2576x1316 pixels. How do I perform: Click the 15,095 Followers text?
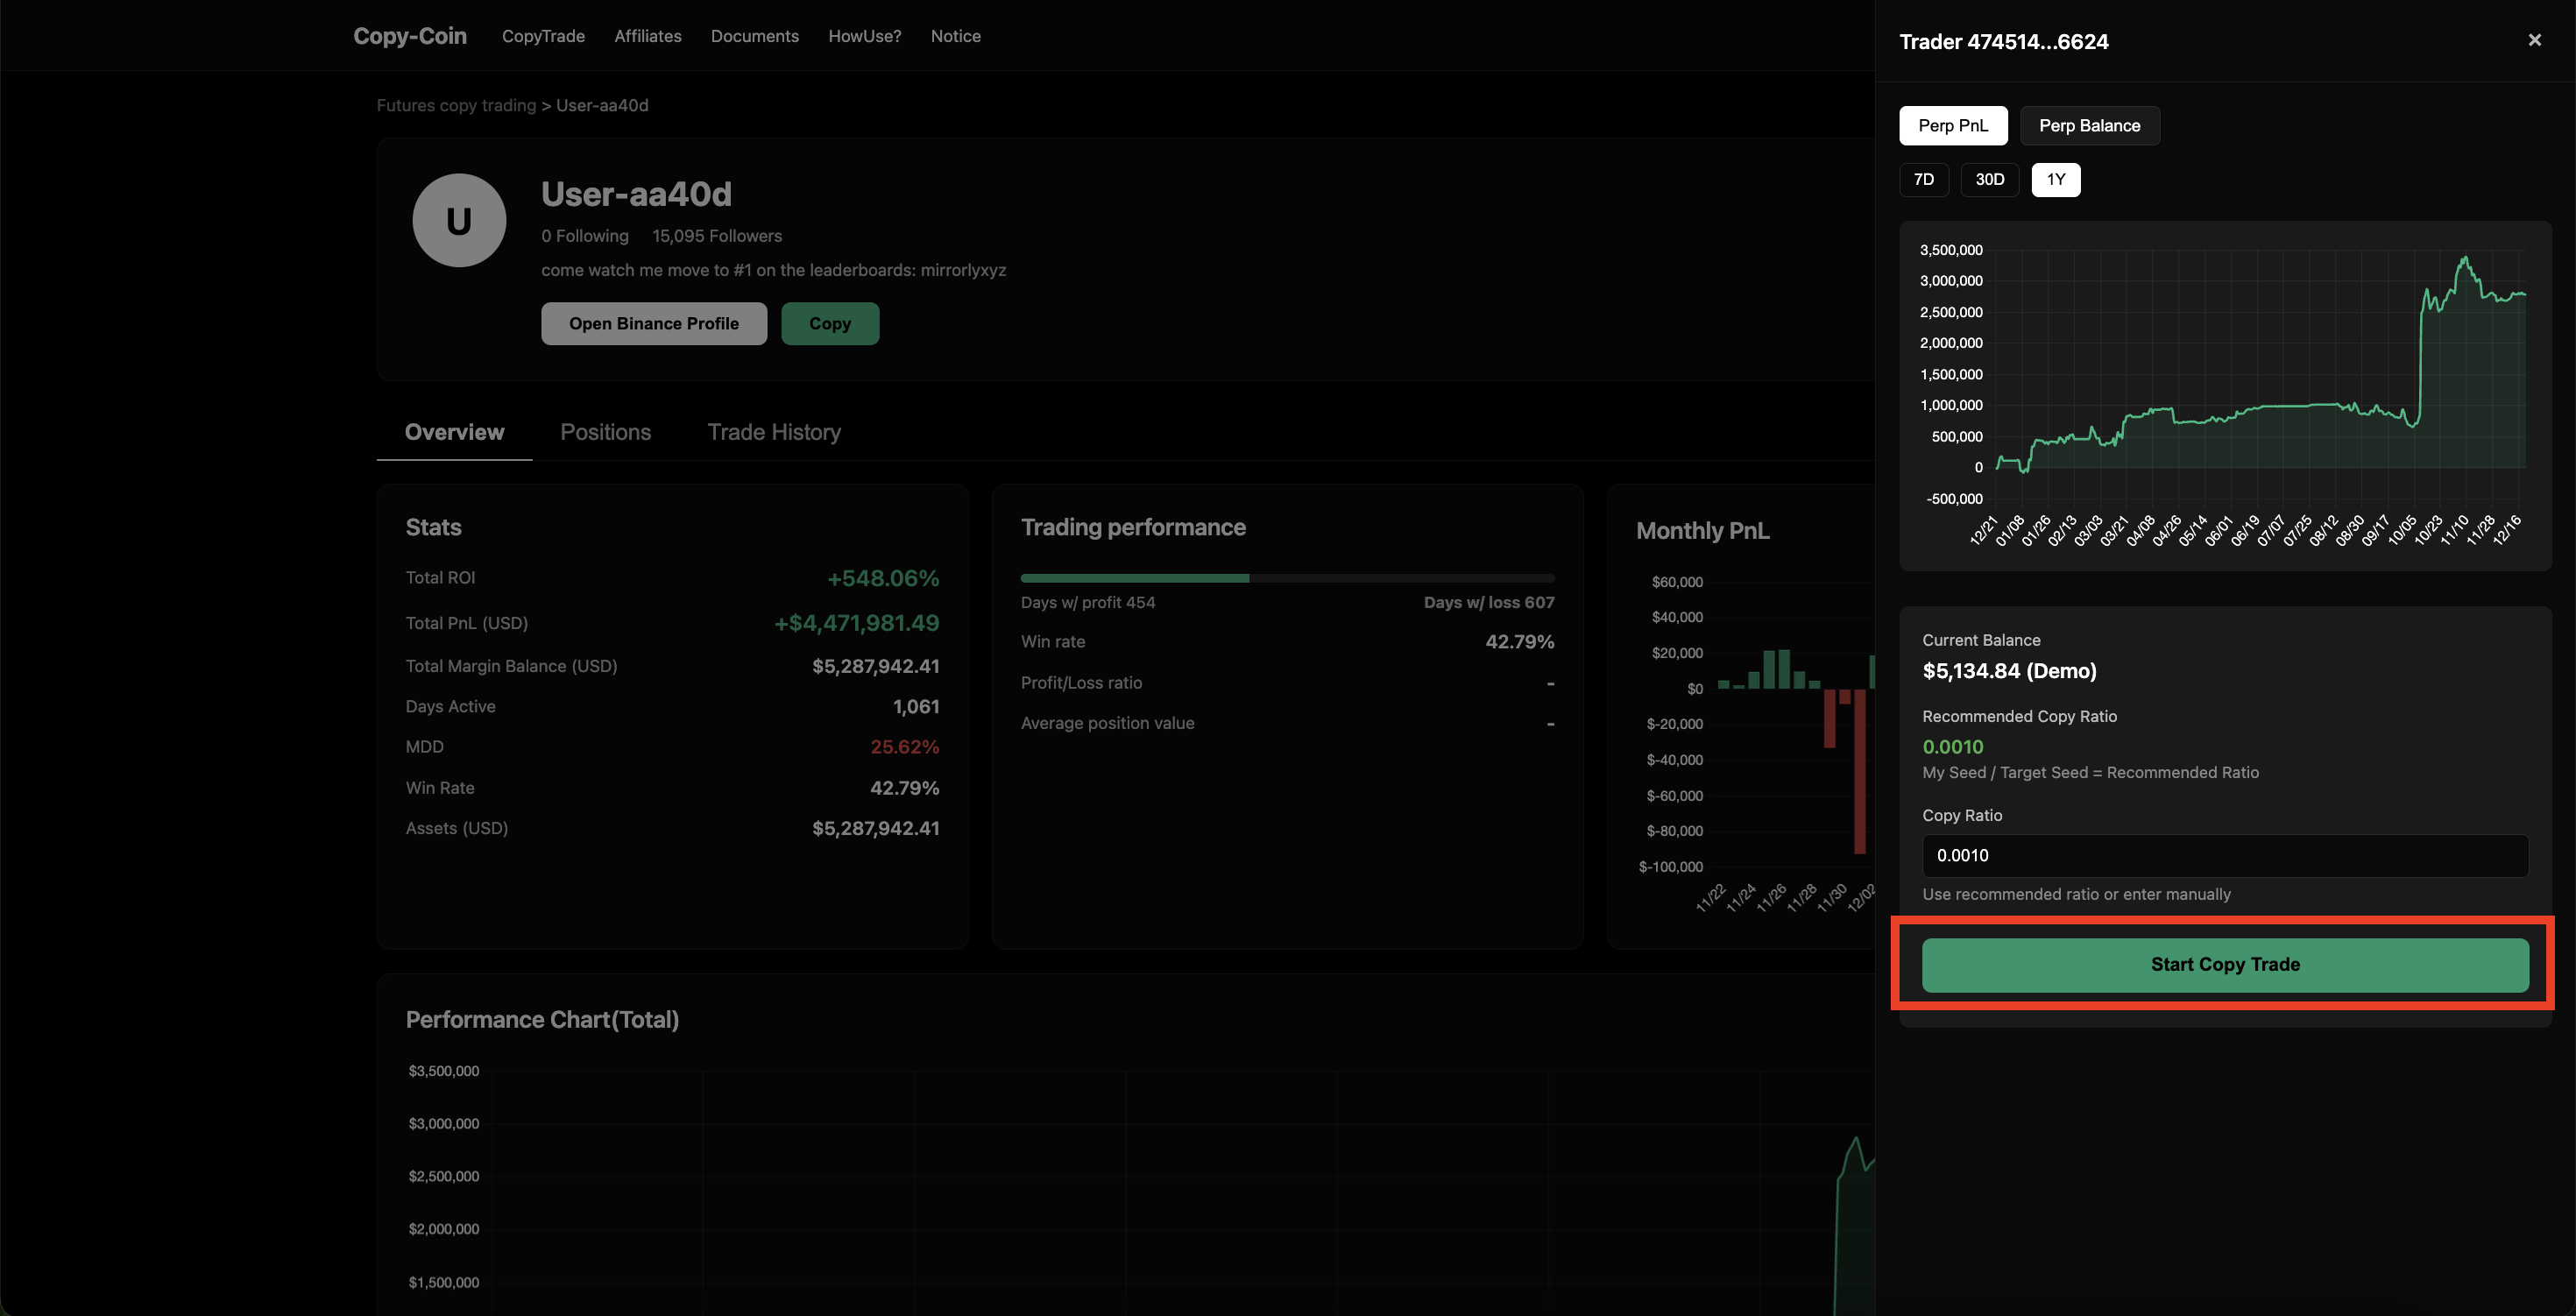717,236
